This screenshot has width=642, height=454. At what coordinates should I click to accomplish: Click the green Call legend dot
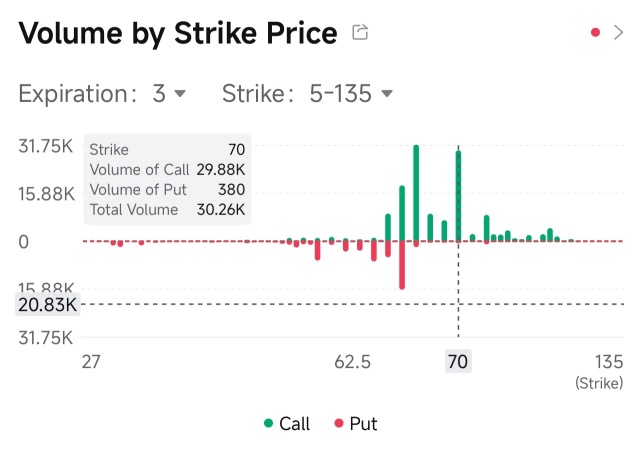coord(269,423)
